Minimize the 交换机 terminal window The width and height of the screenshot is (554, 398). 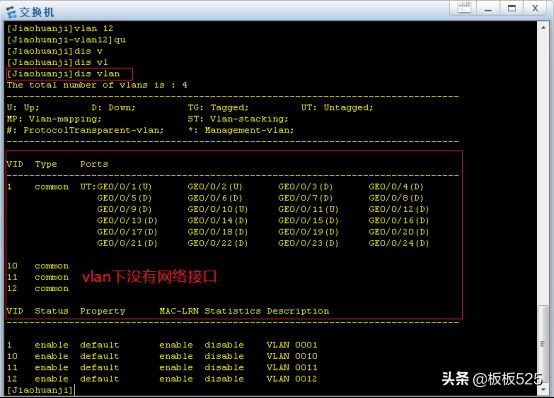[488, 8]
